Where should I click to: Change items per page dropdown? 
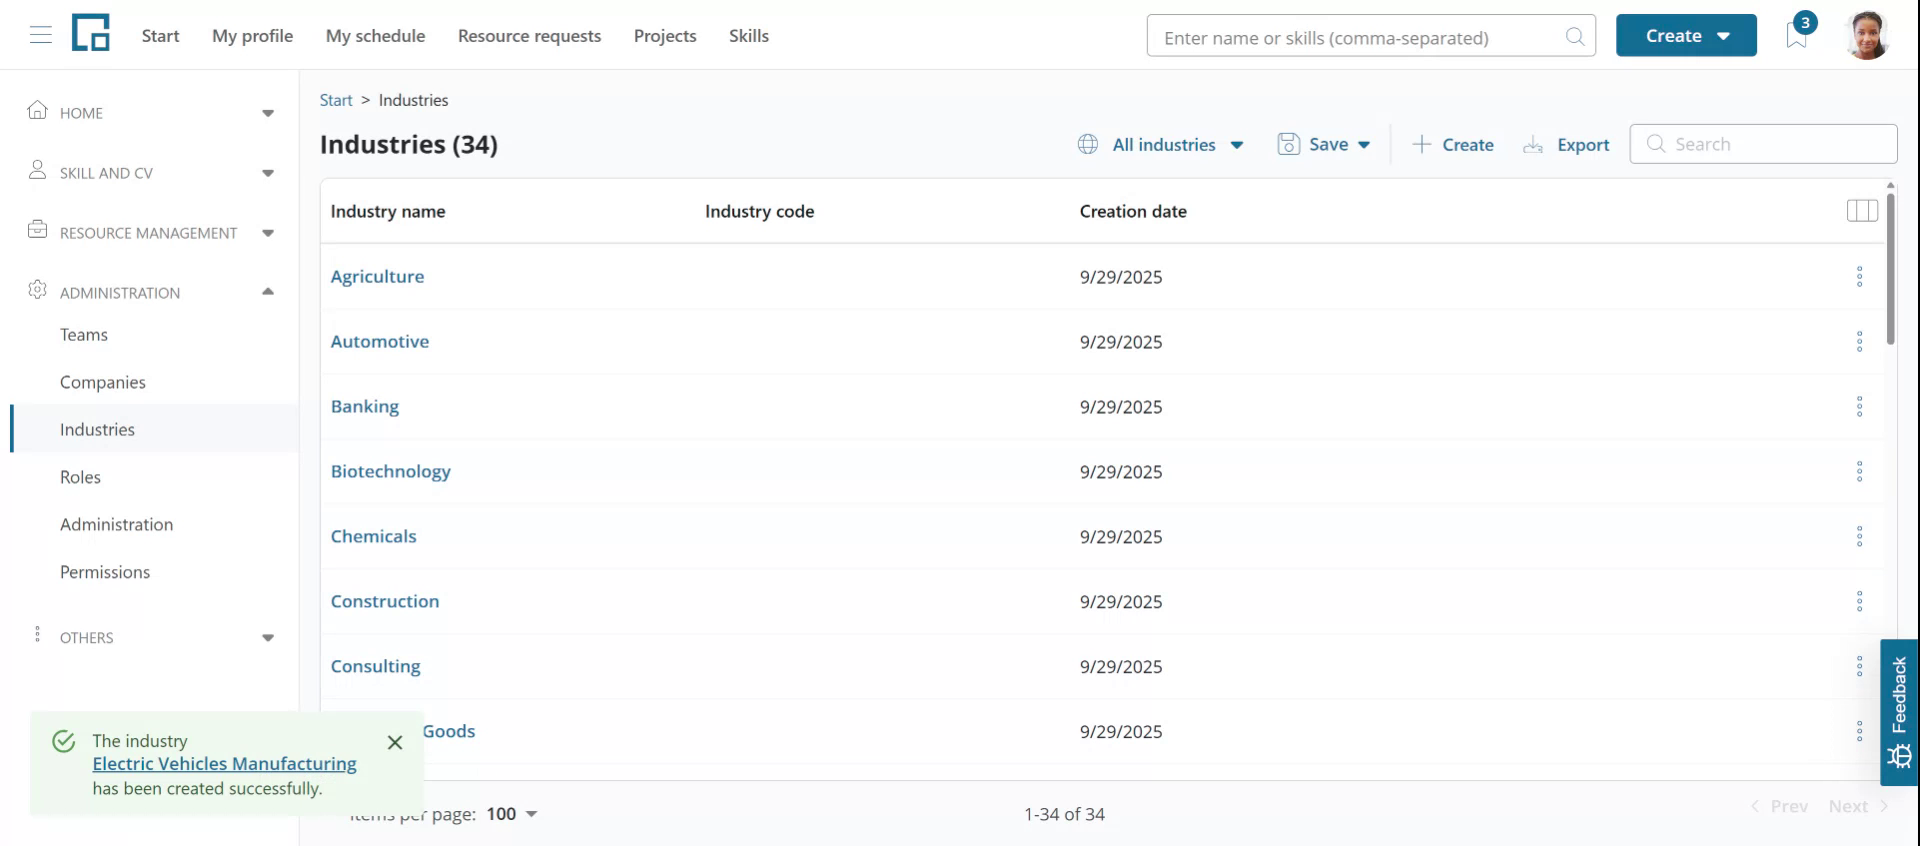pyautogui.click(x=512, y=814)
